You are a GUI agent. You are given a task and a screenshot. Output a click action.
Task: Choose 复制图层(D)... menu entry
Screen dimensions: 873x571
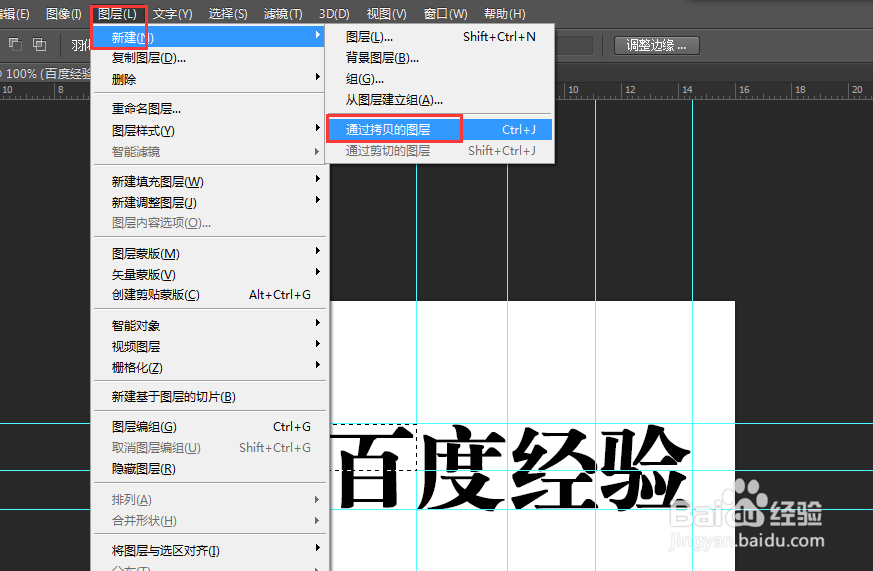click(209, 58)
